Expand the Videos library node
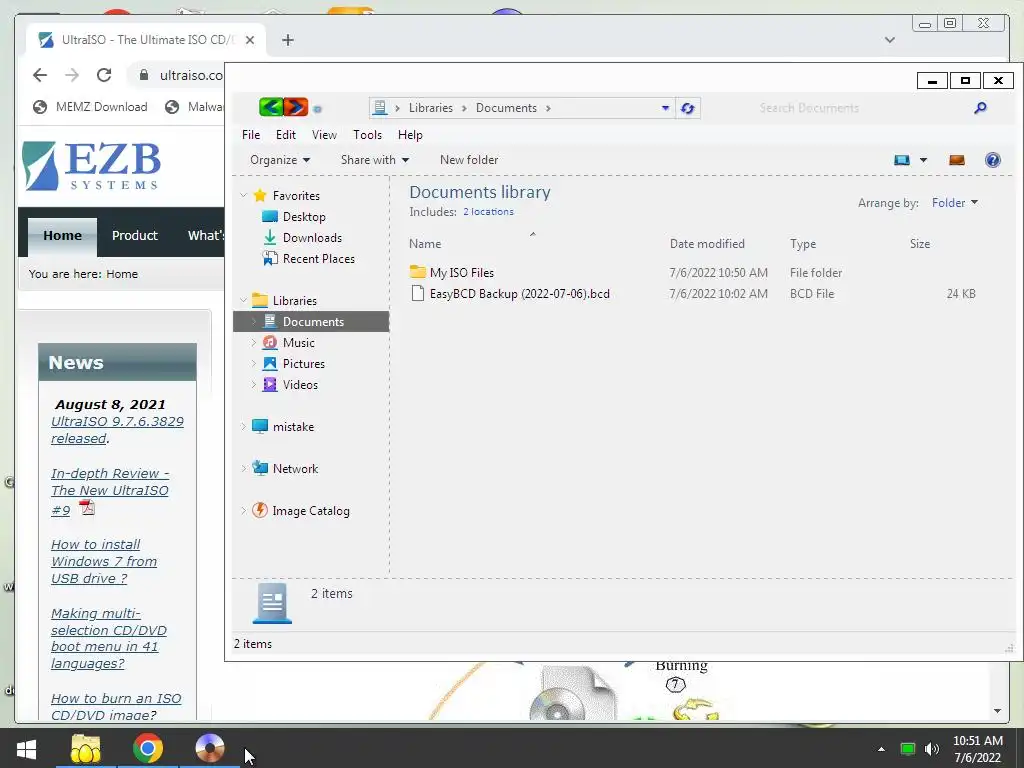 (253, 385)
